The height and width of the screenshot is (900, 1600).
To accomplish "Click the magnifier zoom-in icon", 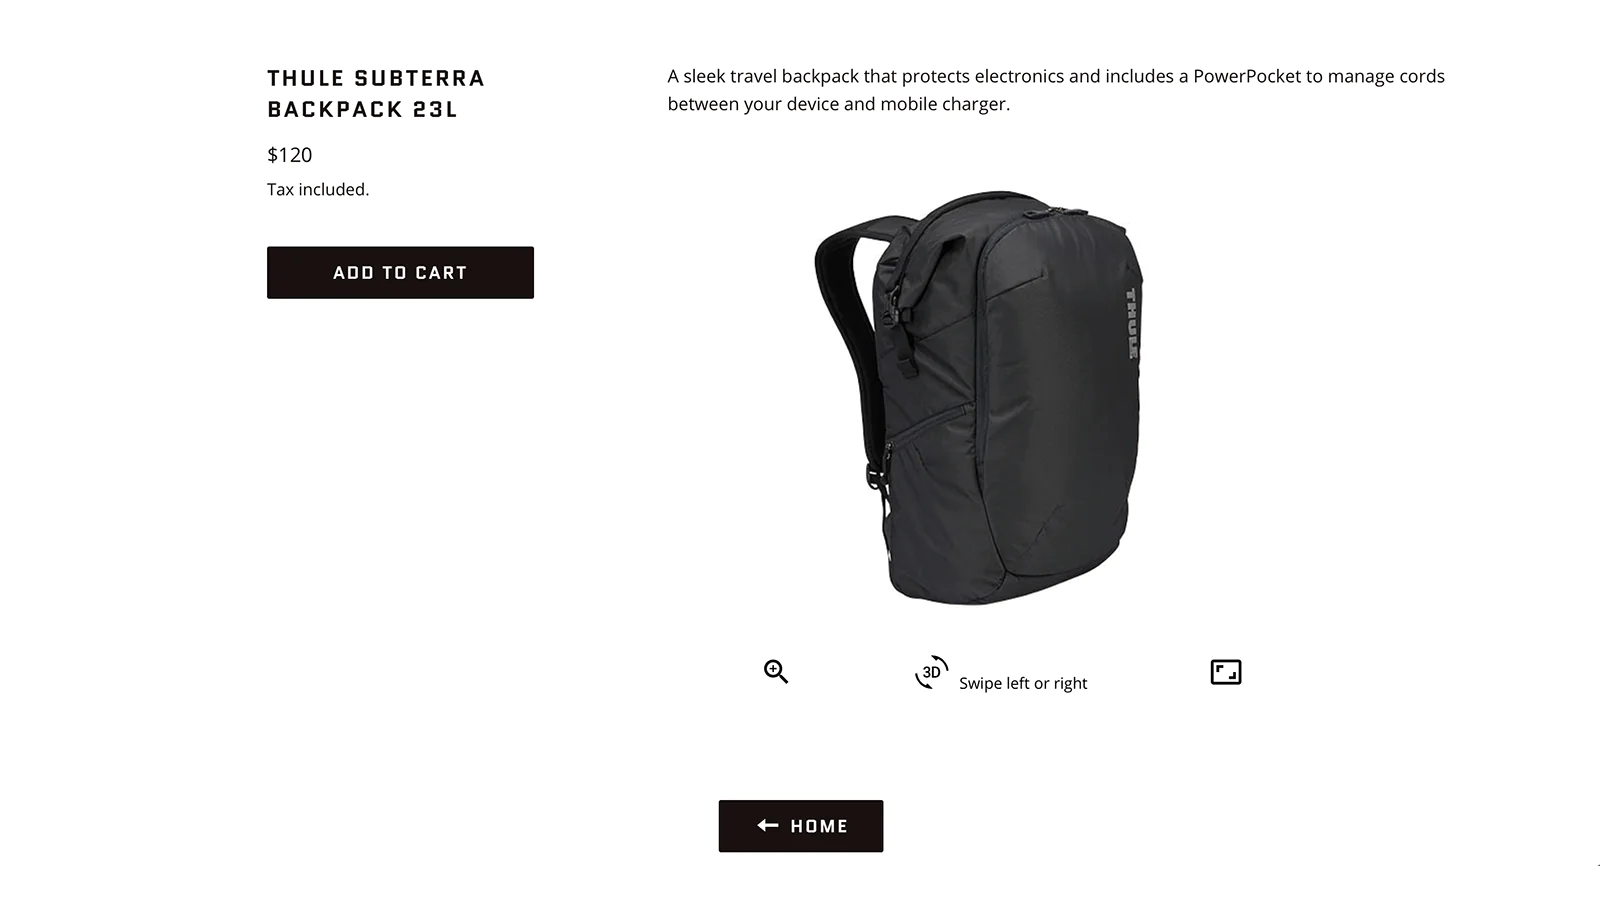I will [x=776, y=672].
